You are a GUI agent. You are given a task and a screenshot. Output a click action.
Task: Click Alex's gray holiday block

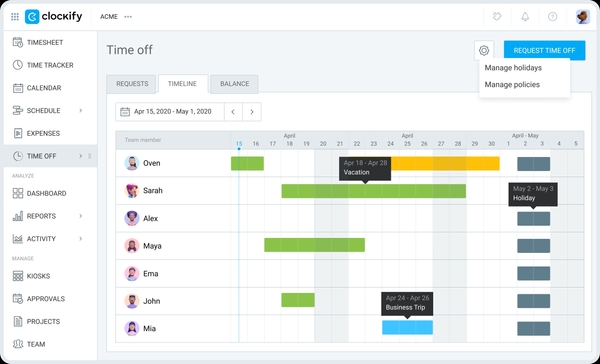[533, 219]
